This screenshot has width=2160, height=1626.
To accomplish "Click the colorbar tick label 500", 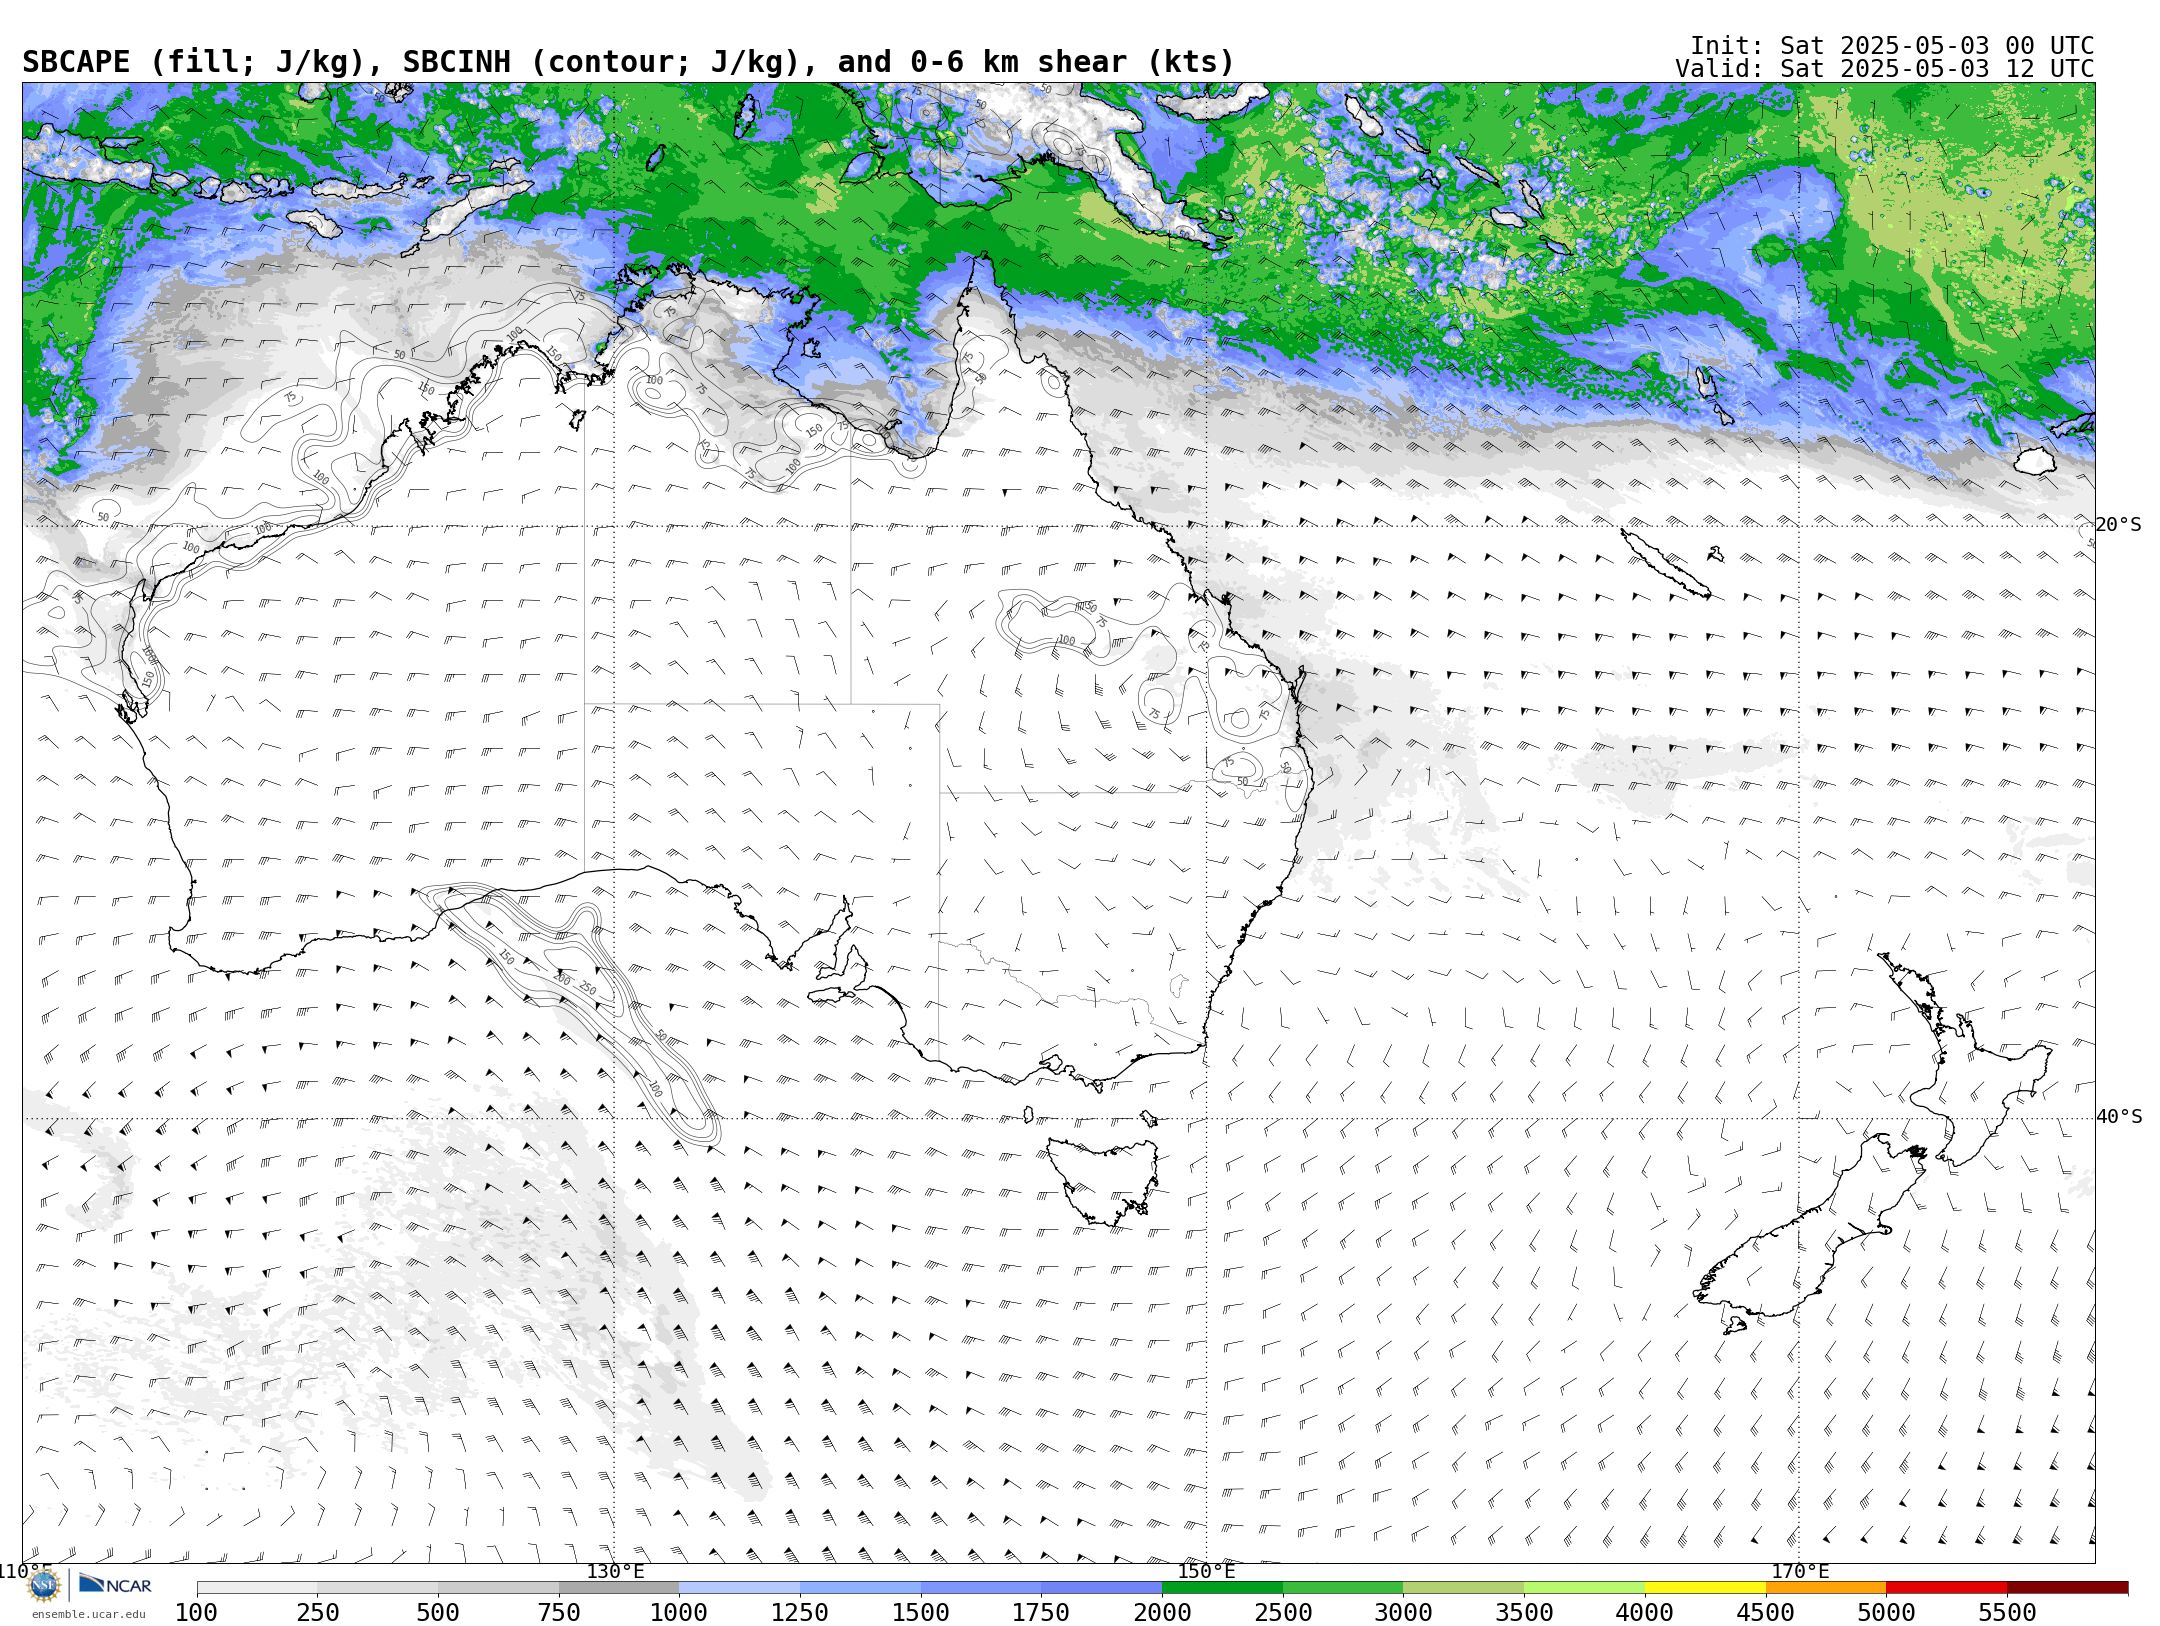I will point(438,1612).
